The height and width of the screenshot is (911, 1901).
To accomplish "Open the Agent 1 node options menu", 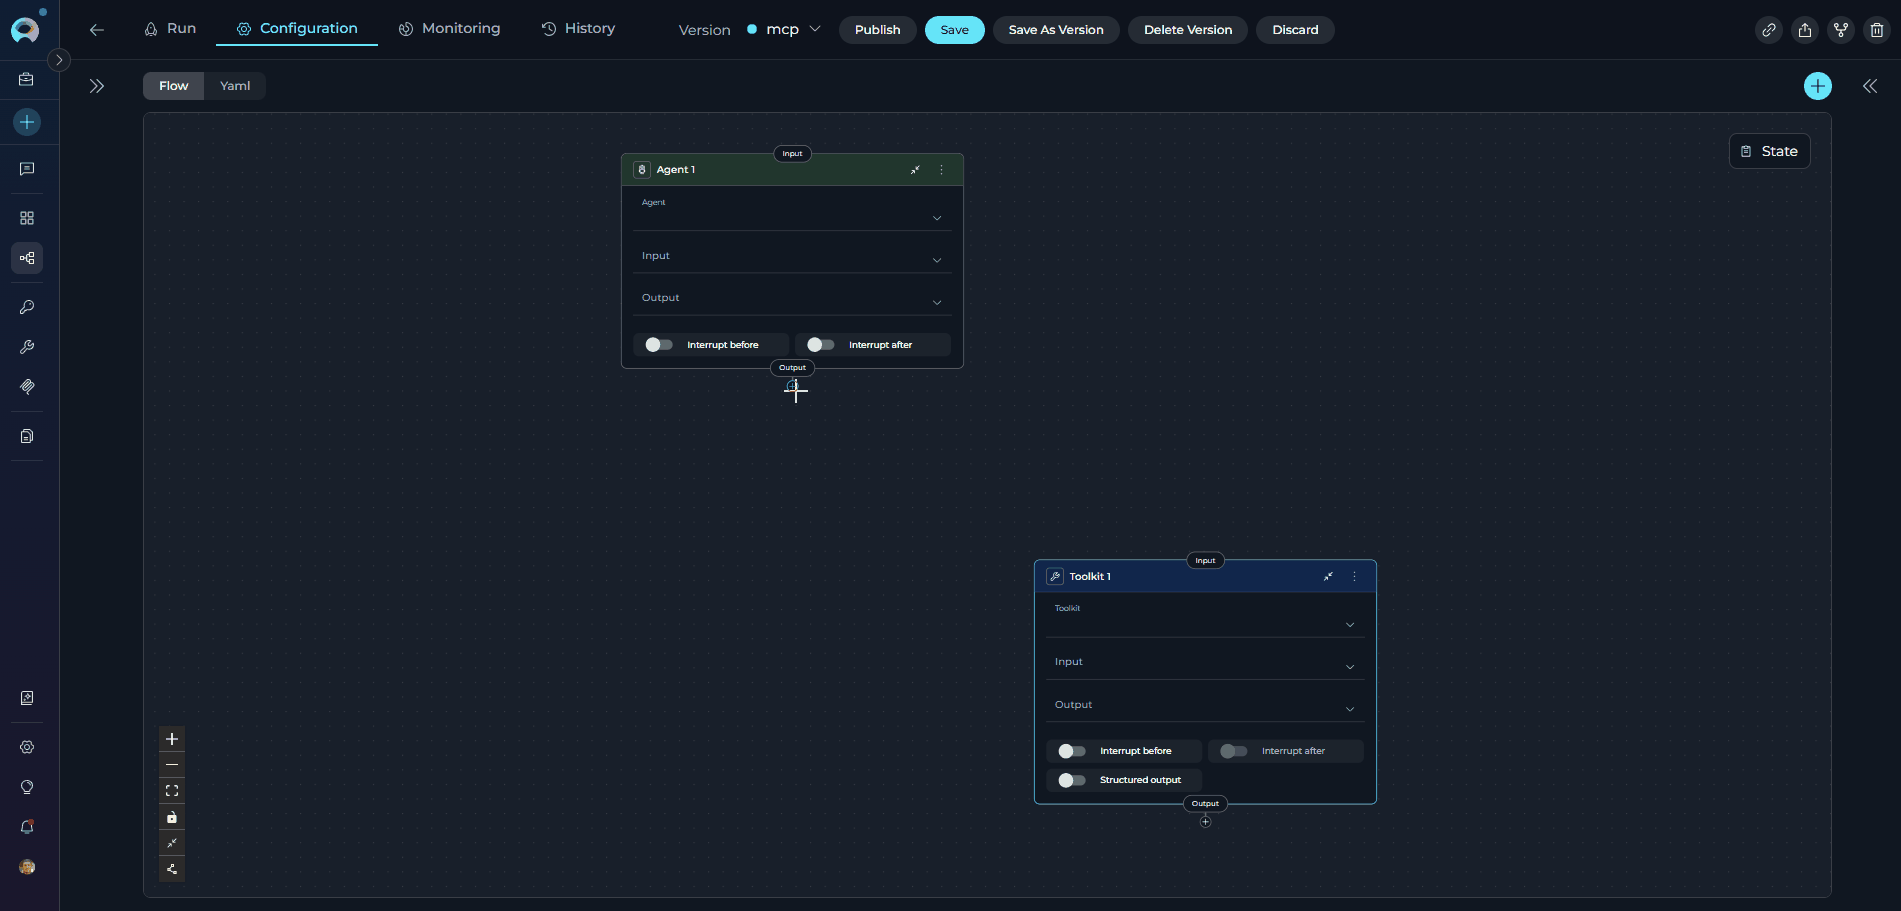I will pos(941,170).
